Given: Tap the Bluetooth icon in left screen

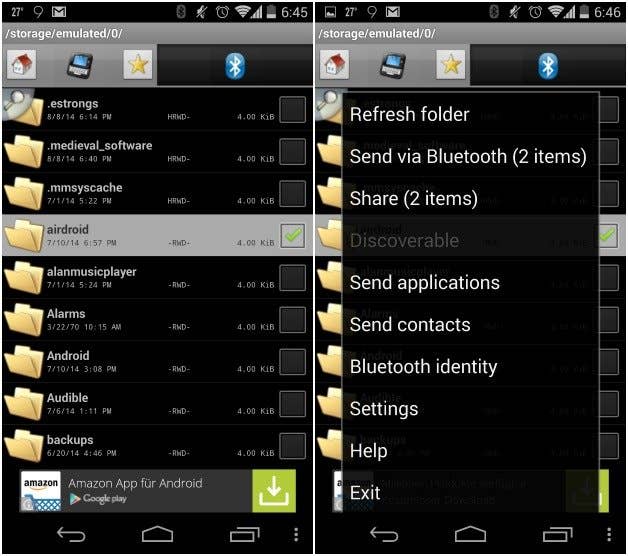Looking at the screenshot, I should click(x=235, y=65).
